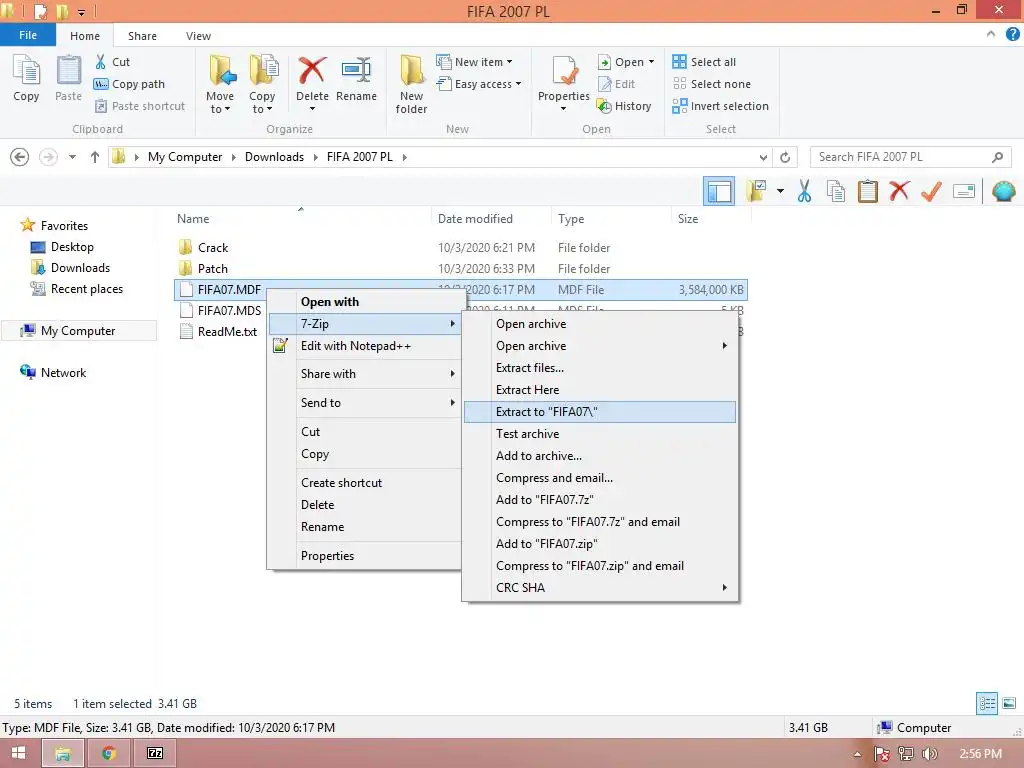Switch to the Share tab

pos(142,36)
